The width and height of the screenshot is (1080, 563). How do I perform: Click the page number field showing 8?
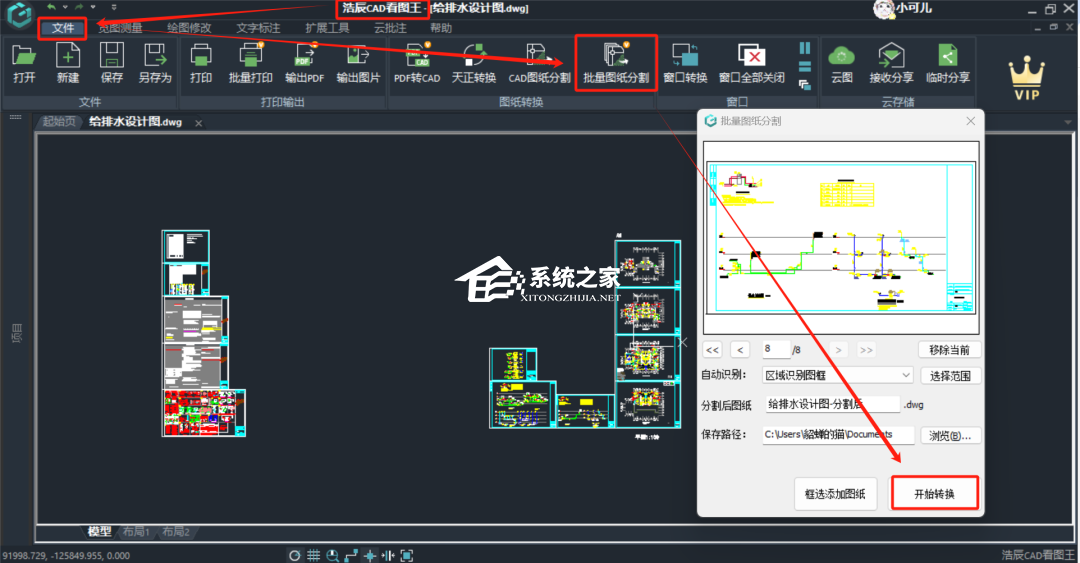coord(776,349)
